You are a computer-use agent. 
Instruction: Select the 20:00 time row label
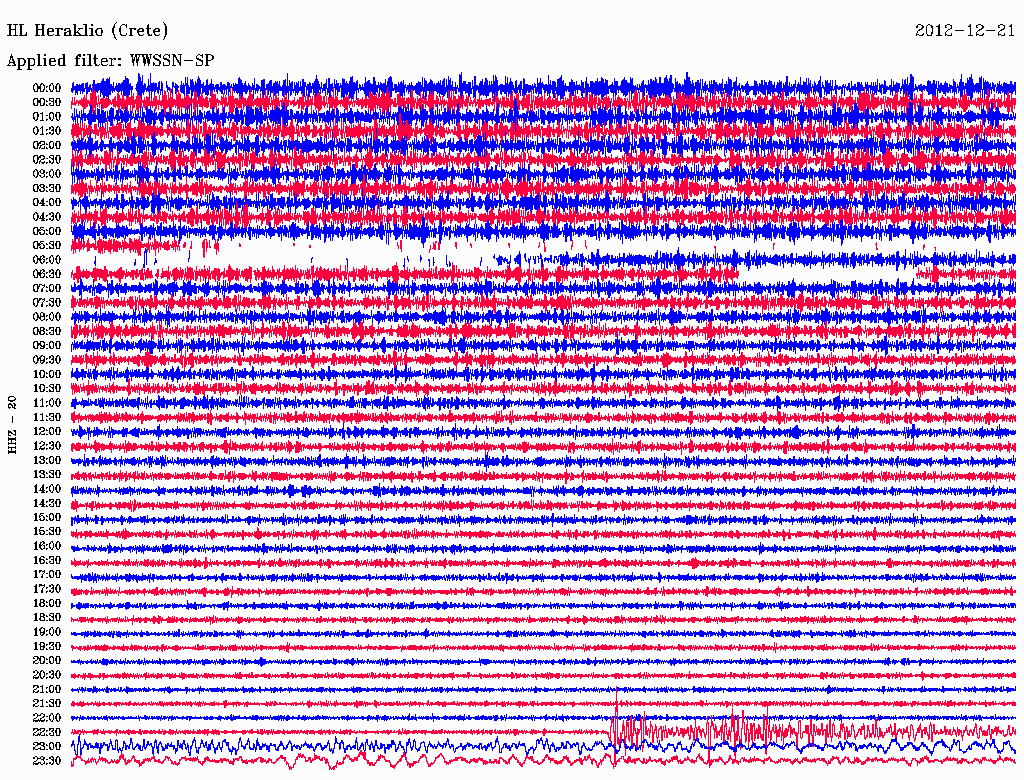click(x=47, y=660)
